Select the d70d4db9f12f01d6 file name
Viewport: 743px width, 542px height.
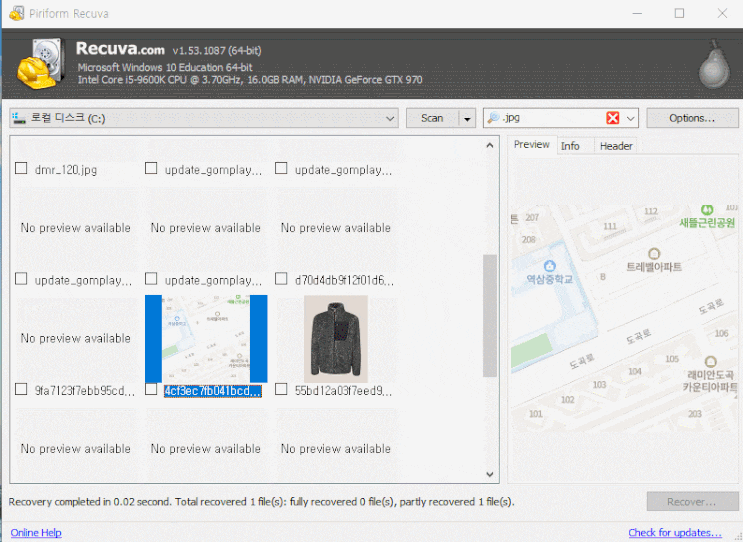click(344, 280)
